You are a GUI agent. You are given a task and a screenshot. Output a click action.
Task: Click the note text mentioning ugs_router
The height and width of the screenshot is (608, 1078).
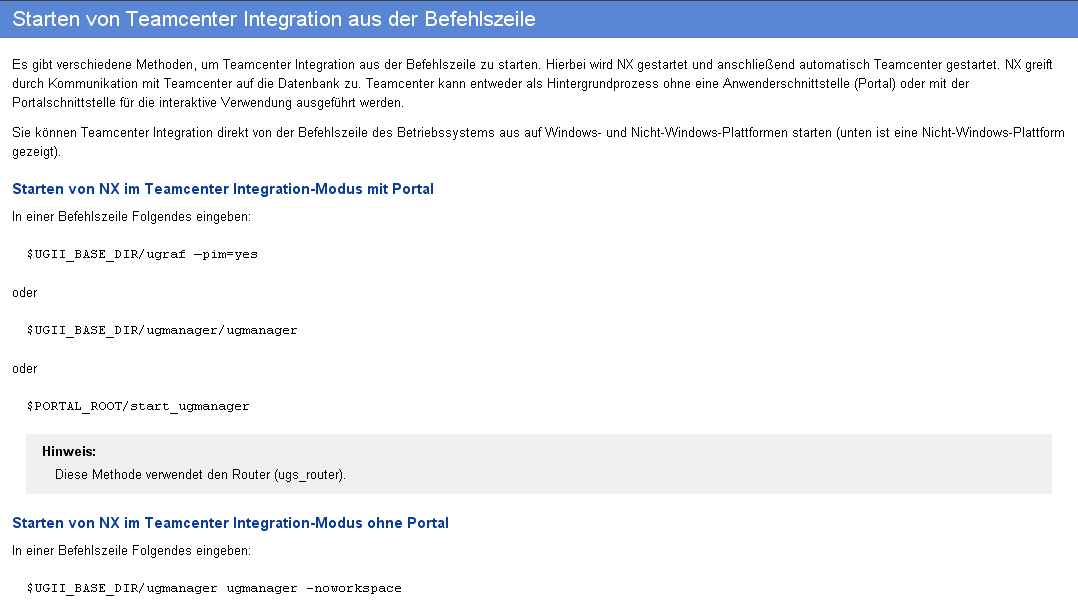click(x=200, y=475)
